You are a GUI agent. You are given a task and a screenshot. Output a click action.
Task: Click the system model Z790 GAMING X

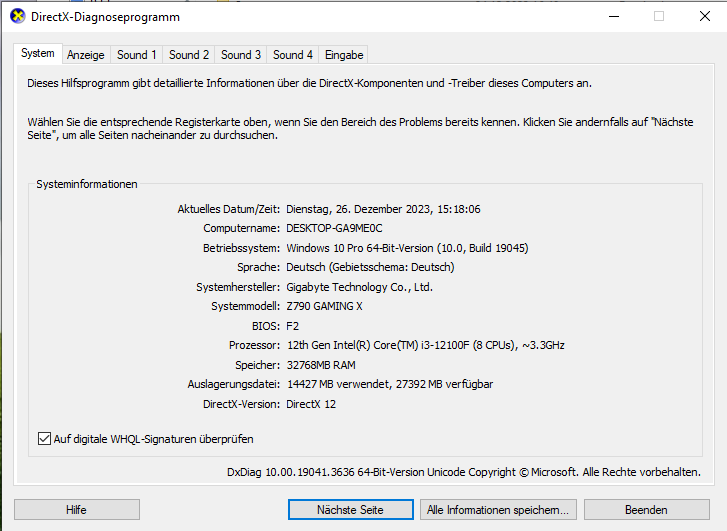[x=324, y=306]
